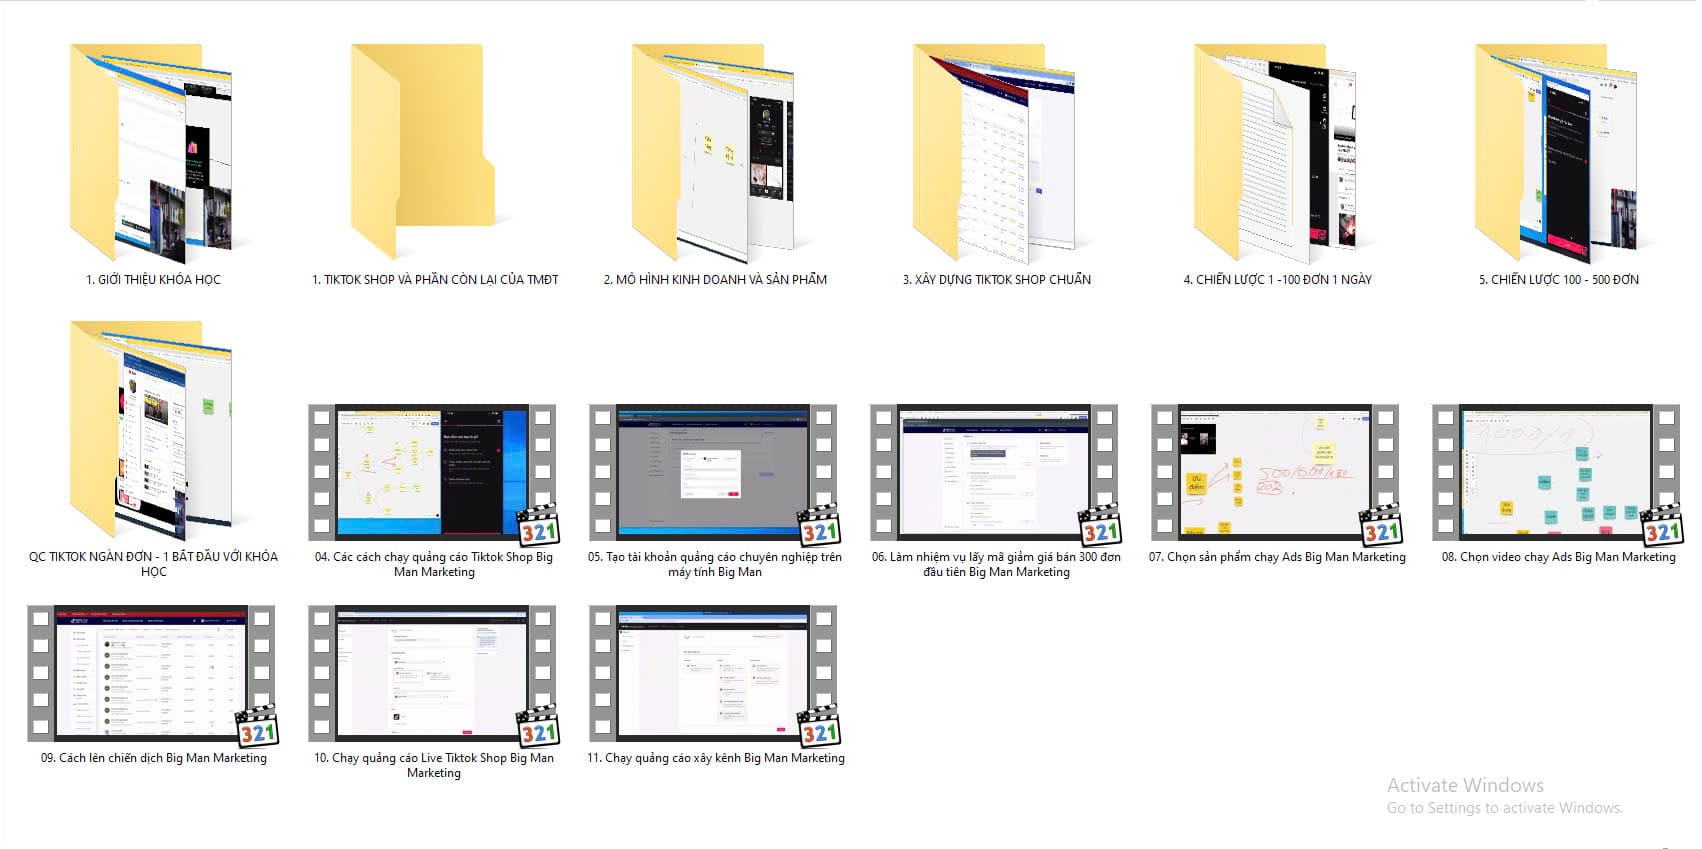Click name '08. Chọn video chạy Ads Big Man Marketing'
1702x849 pixels.
coord(1558,557)
